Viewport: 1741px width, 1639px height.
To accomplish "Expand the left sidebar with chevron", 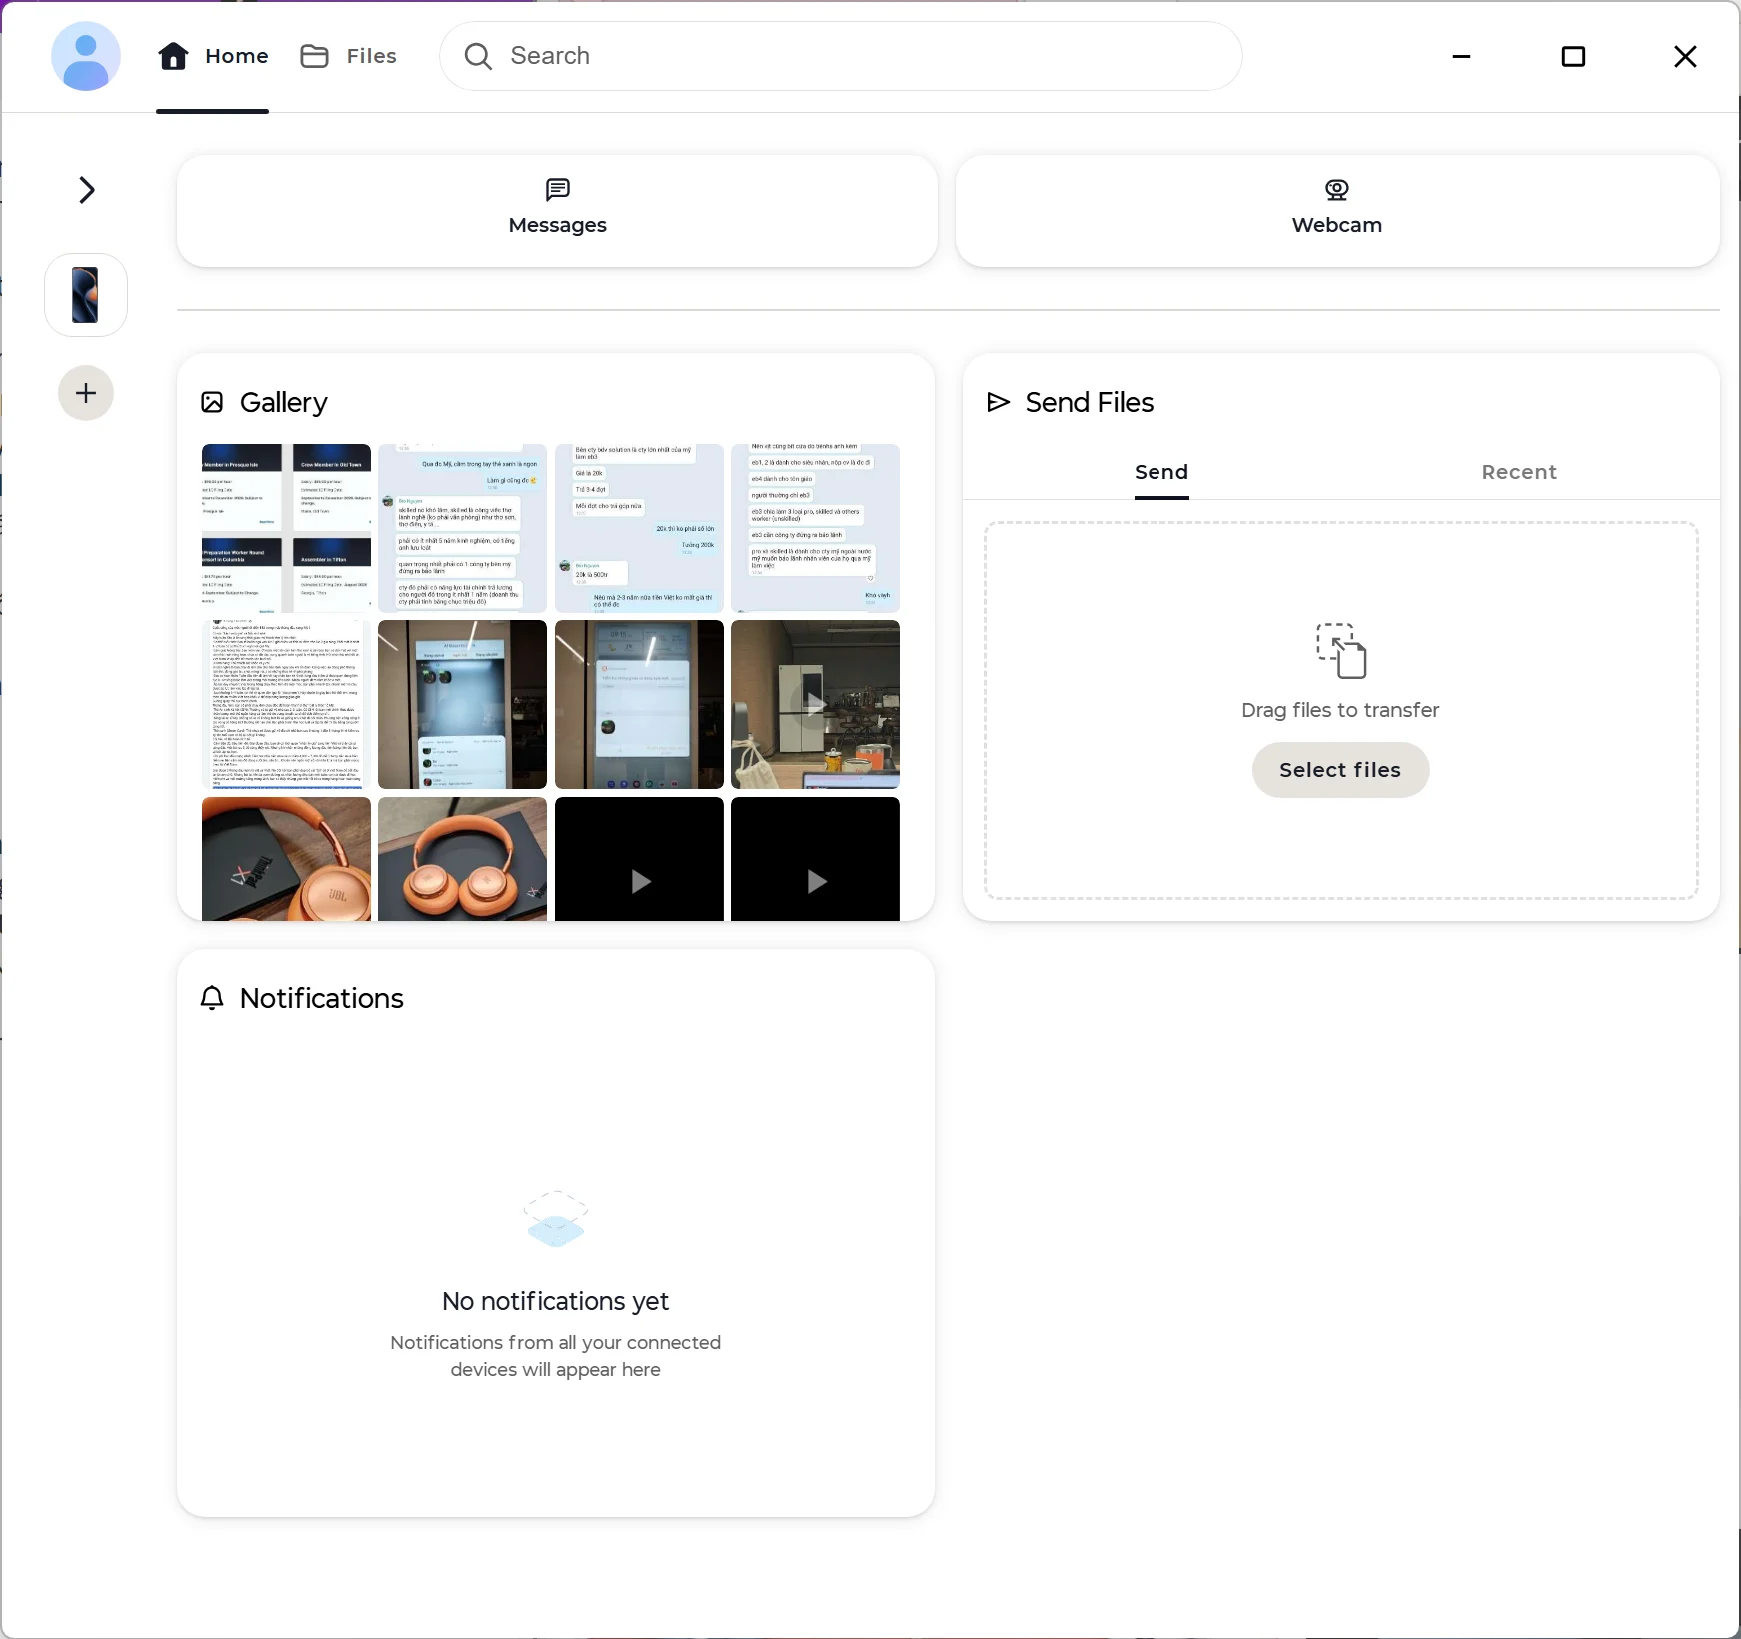I will point(87,190).
